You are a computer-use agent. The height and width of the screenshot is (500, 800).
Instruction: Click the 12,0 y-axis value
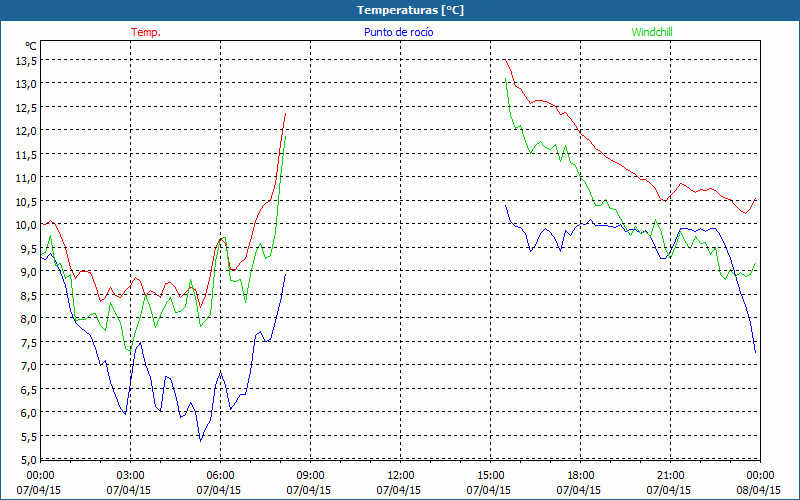click(27, 132)
